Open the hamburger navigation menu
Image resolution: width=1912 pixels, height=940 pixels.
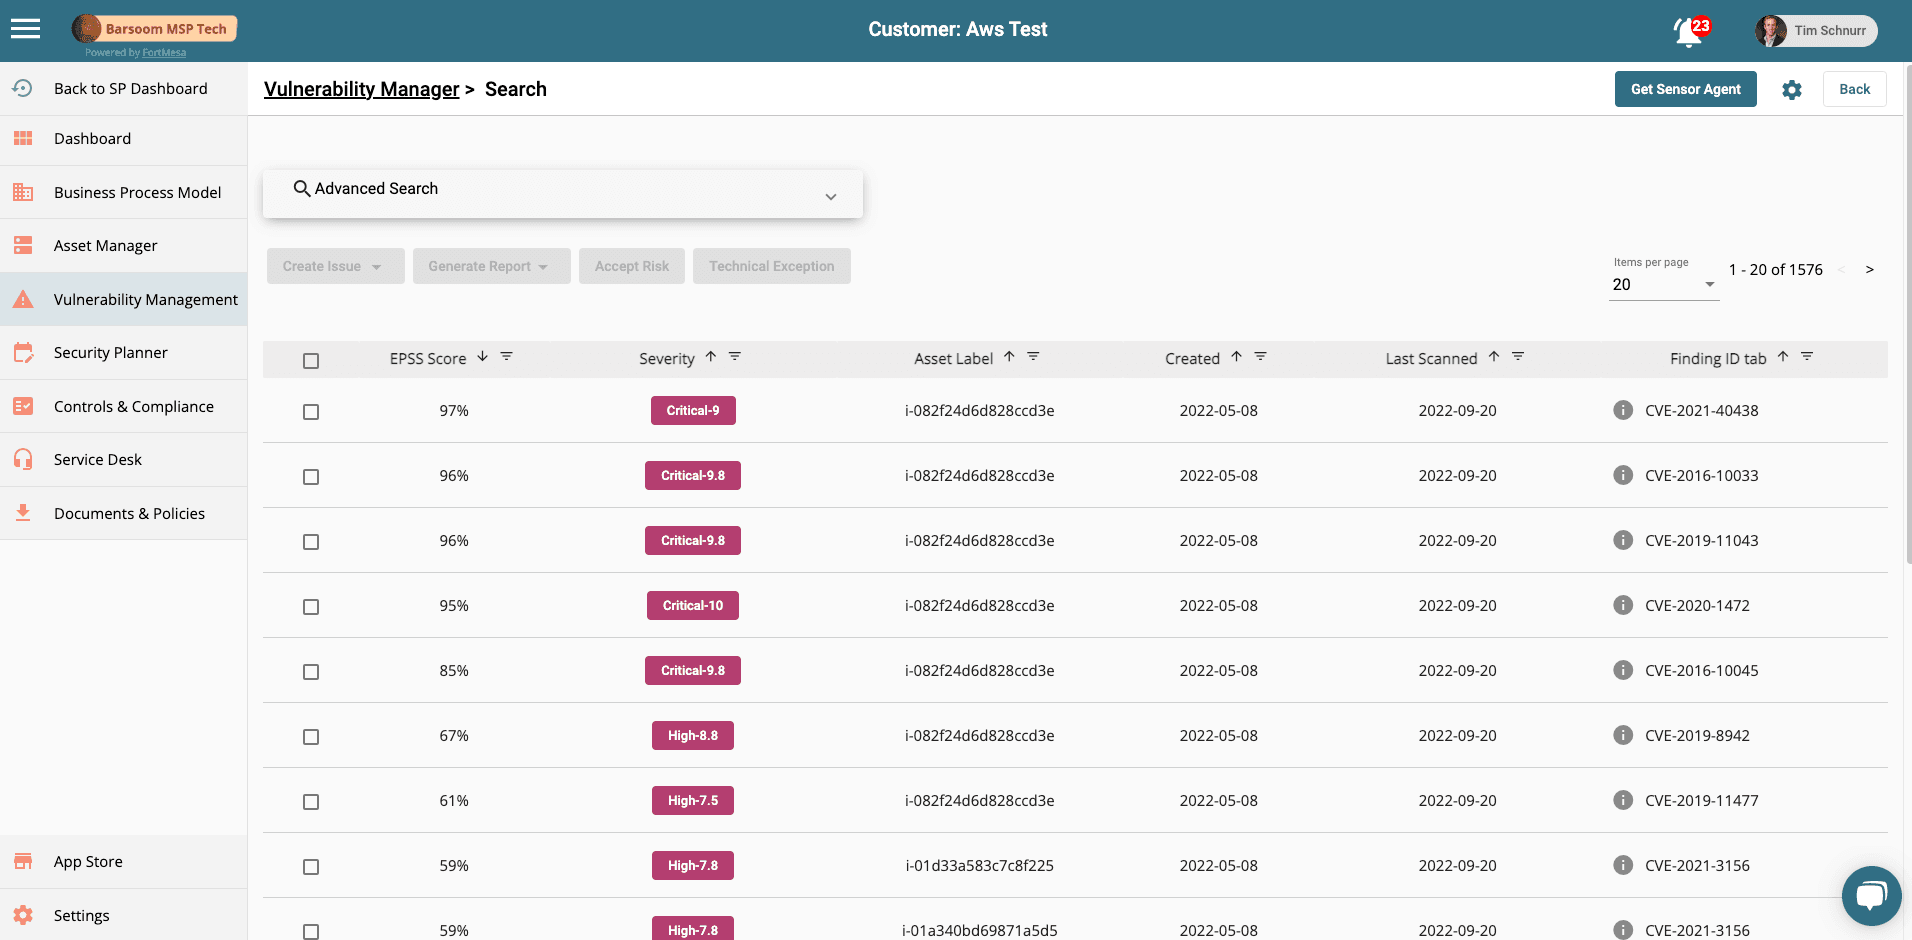point(25,29)
